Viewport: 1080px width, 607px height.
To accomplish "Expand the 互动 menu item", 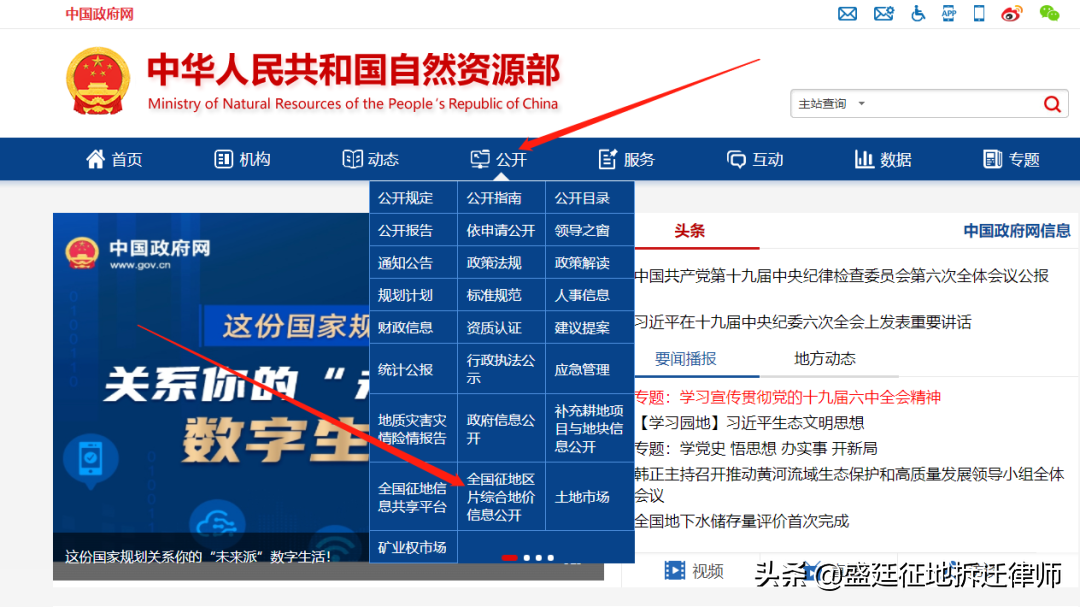I will click(x=755, y=158).
